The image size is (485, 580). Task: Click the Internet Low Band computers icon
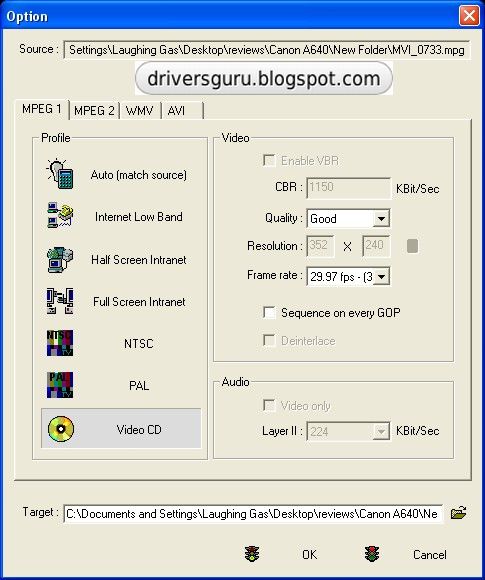(x=60, y=215)
